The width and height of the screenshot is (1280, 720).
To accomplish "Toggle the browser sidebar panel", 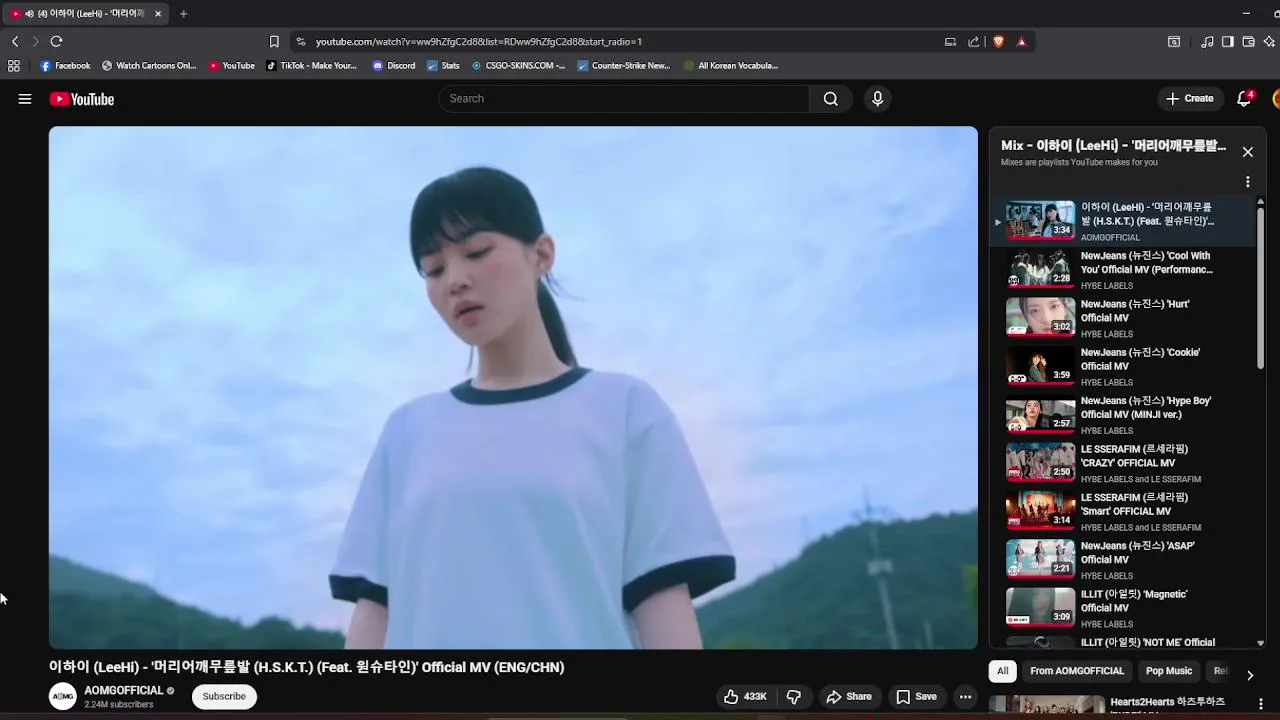I will 1228,42.
